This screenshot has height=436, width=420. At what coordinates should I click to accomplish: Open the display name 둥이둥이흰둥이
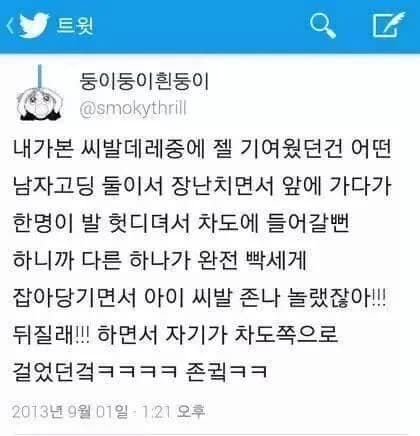click(144, 81)
